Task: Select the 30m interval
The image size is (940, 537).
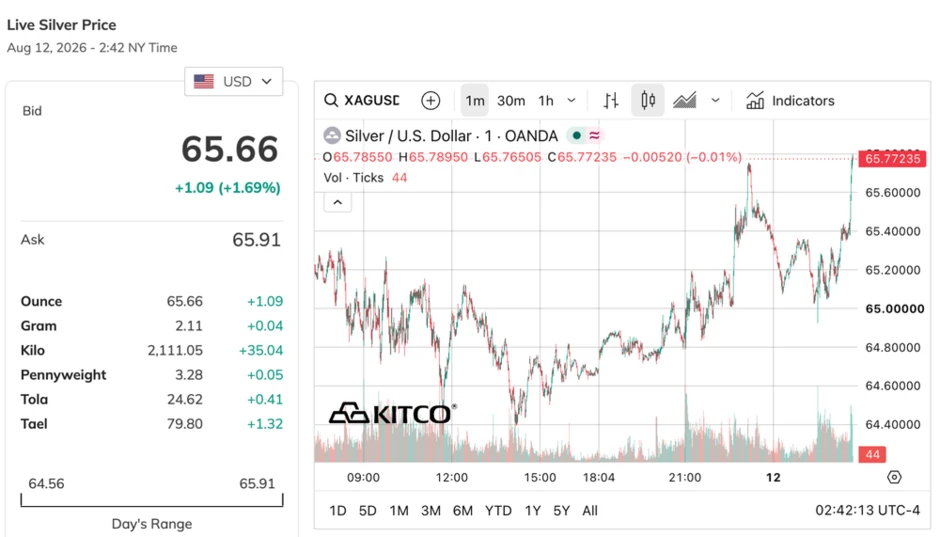Action: coord(511,100)
